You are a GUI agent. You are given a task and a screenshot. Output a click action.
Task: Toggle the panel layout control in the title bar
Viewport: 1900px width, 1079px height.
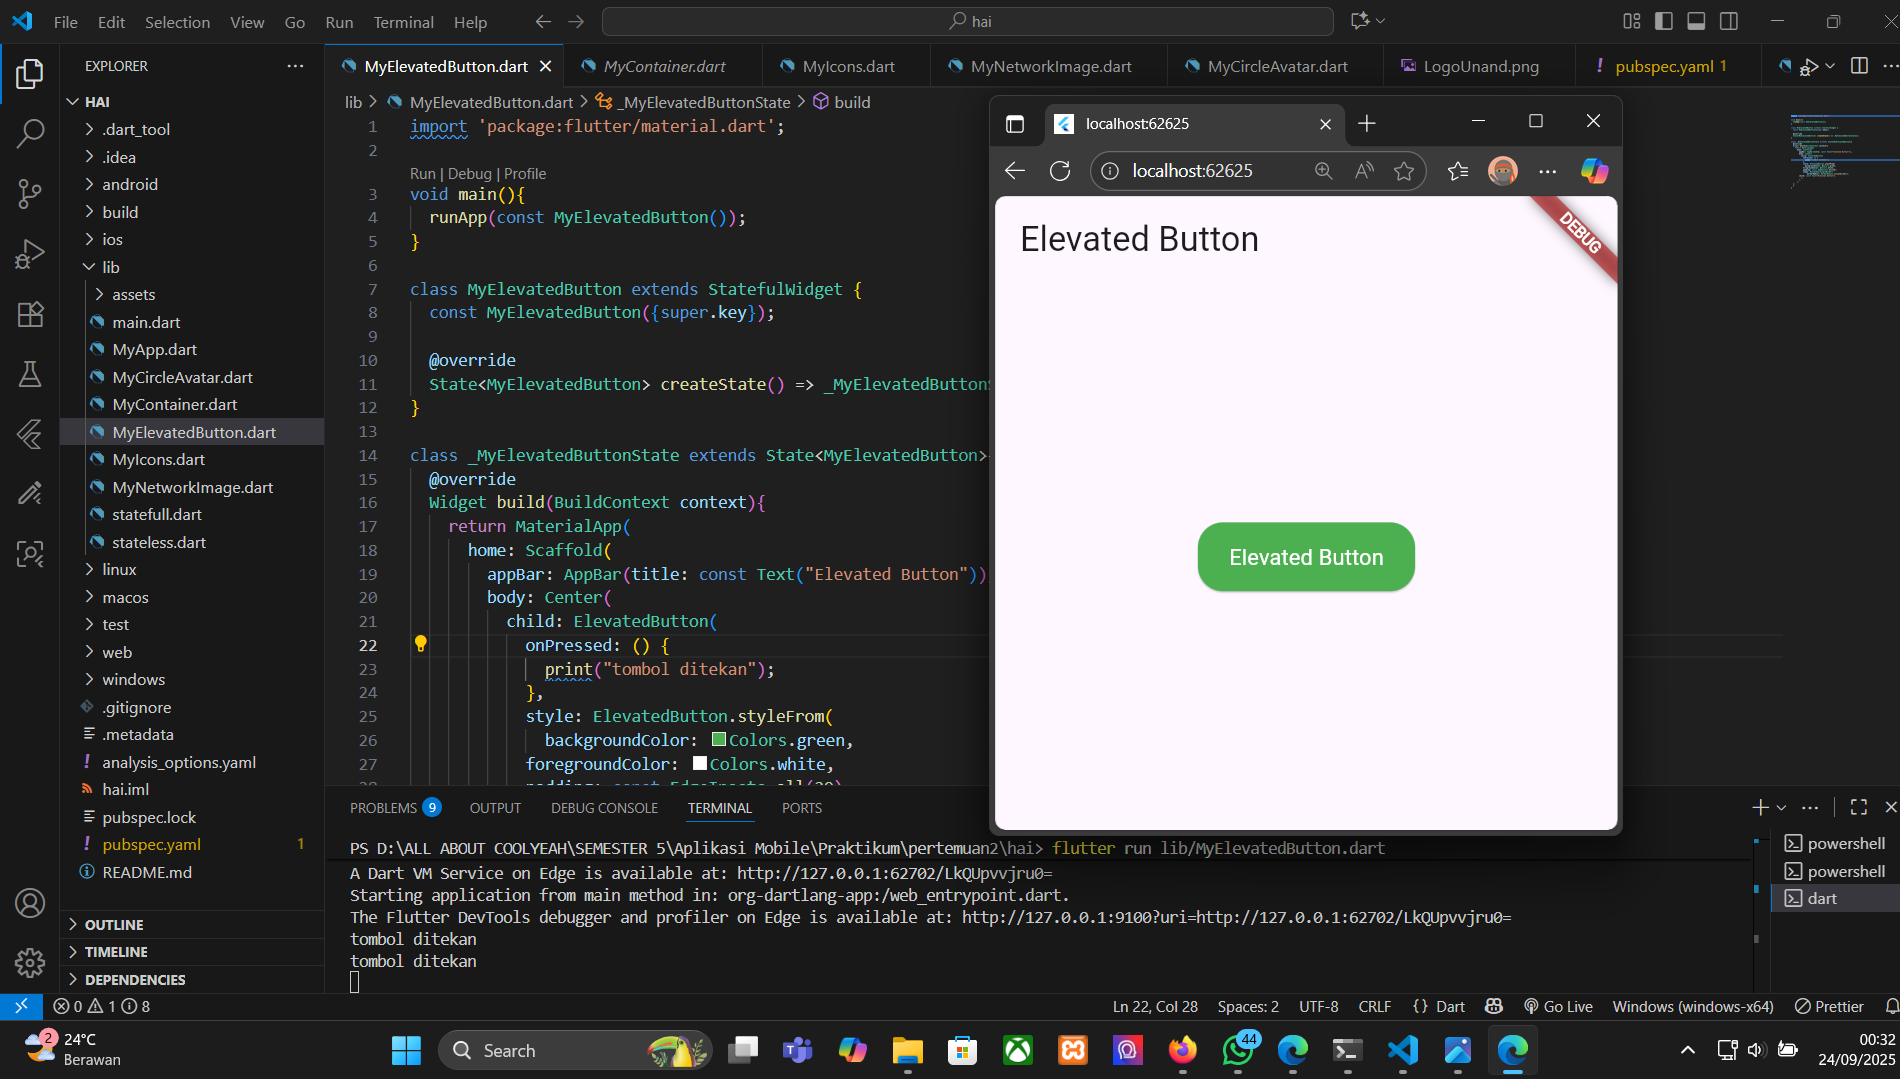click(x=1696, y=20)
